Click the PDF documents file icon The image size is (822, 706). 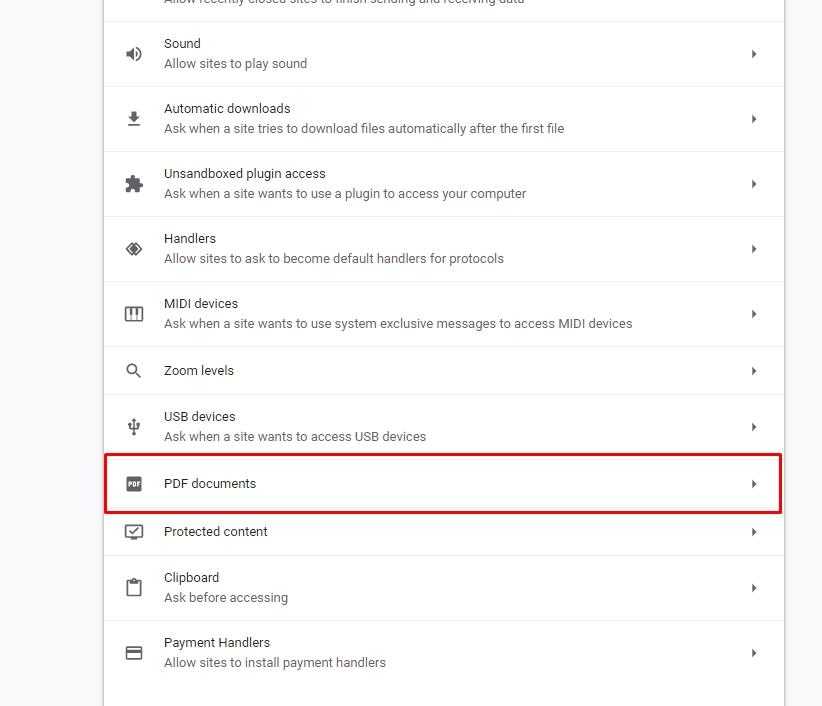[134, 484]
